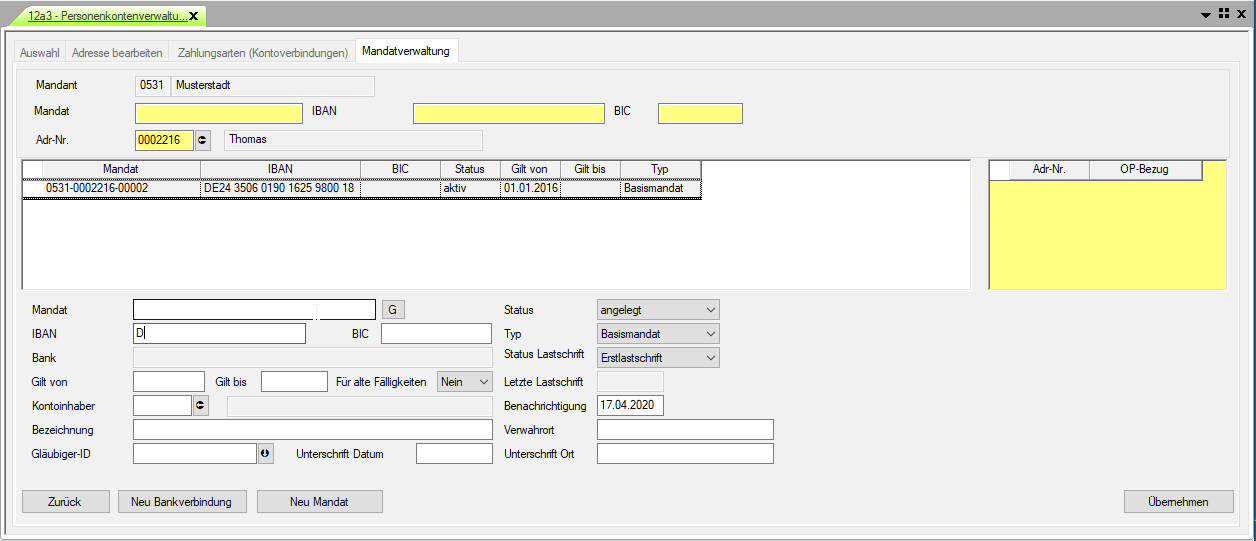This screenshot has height=541, width=1256.
Task: Click the Neu Bankverbindung button
Action: point(181,502)
